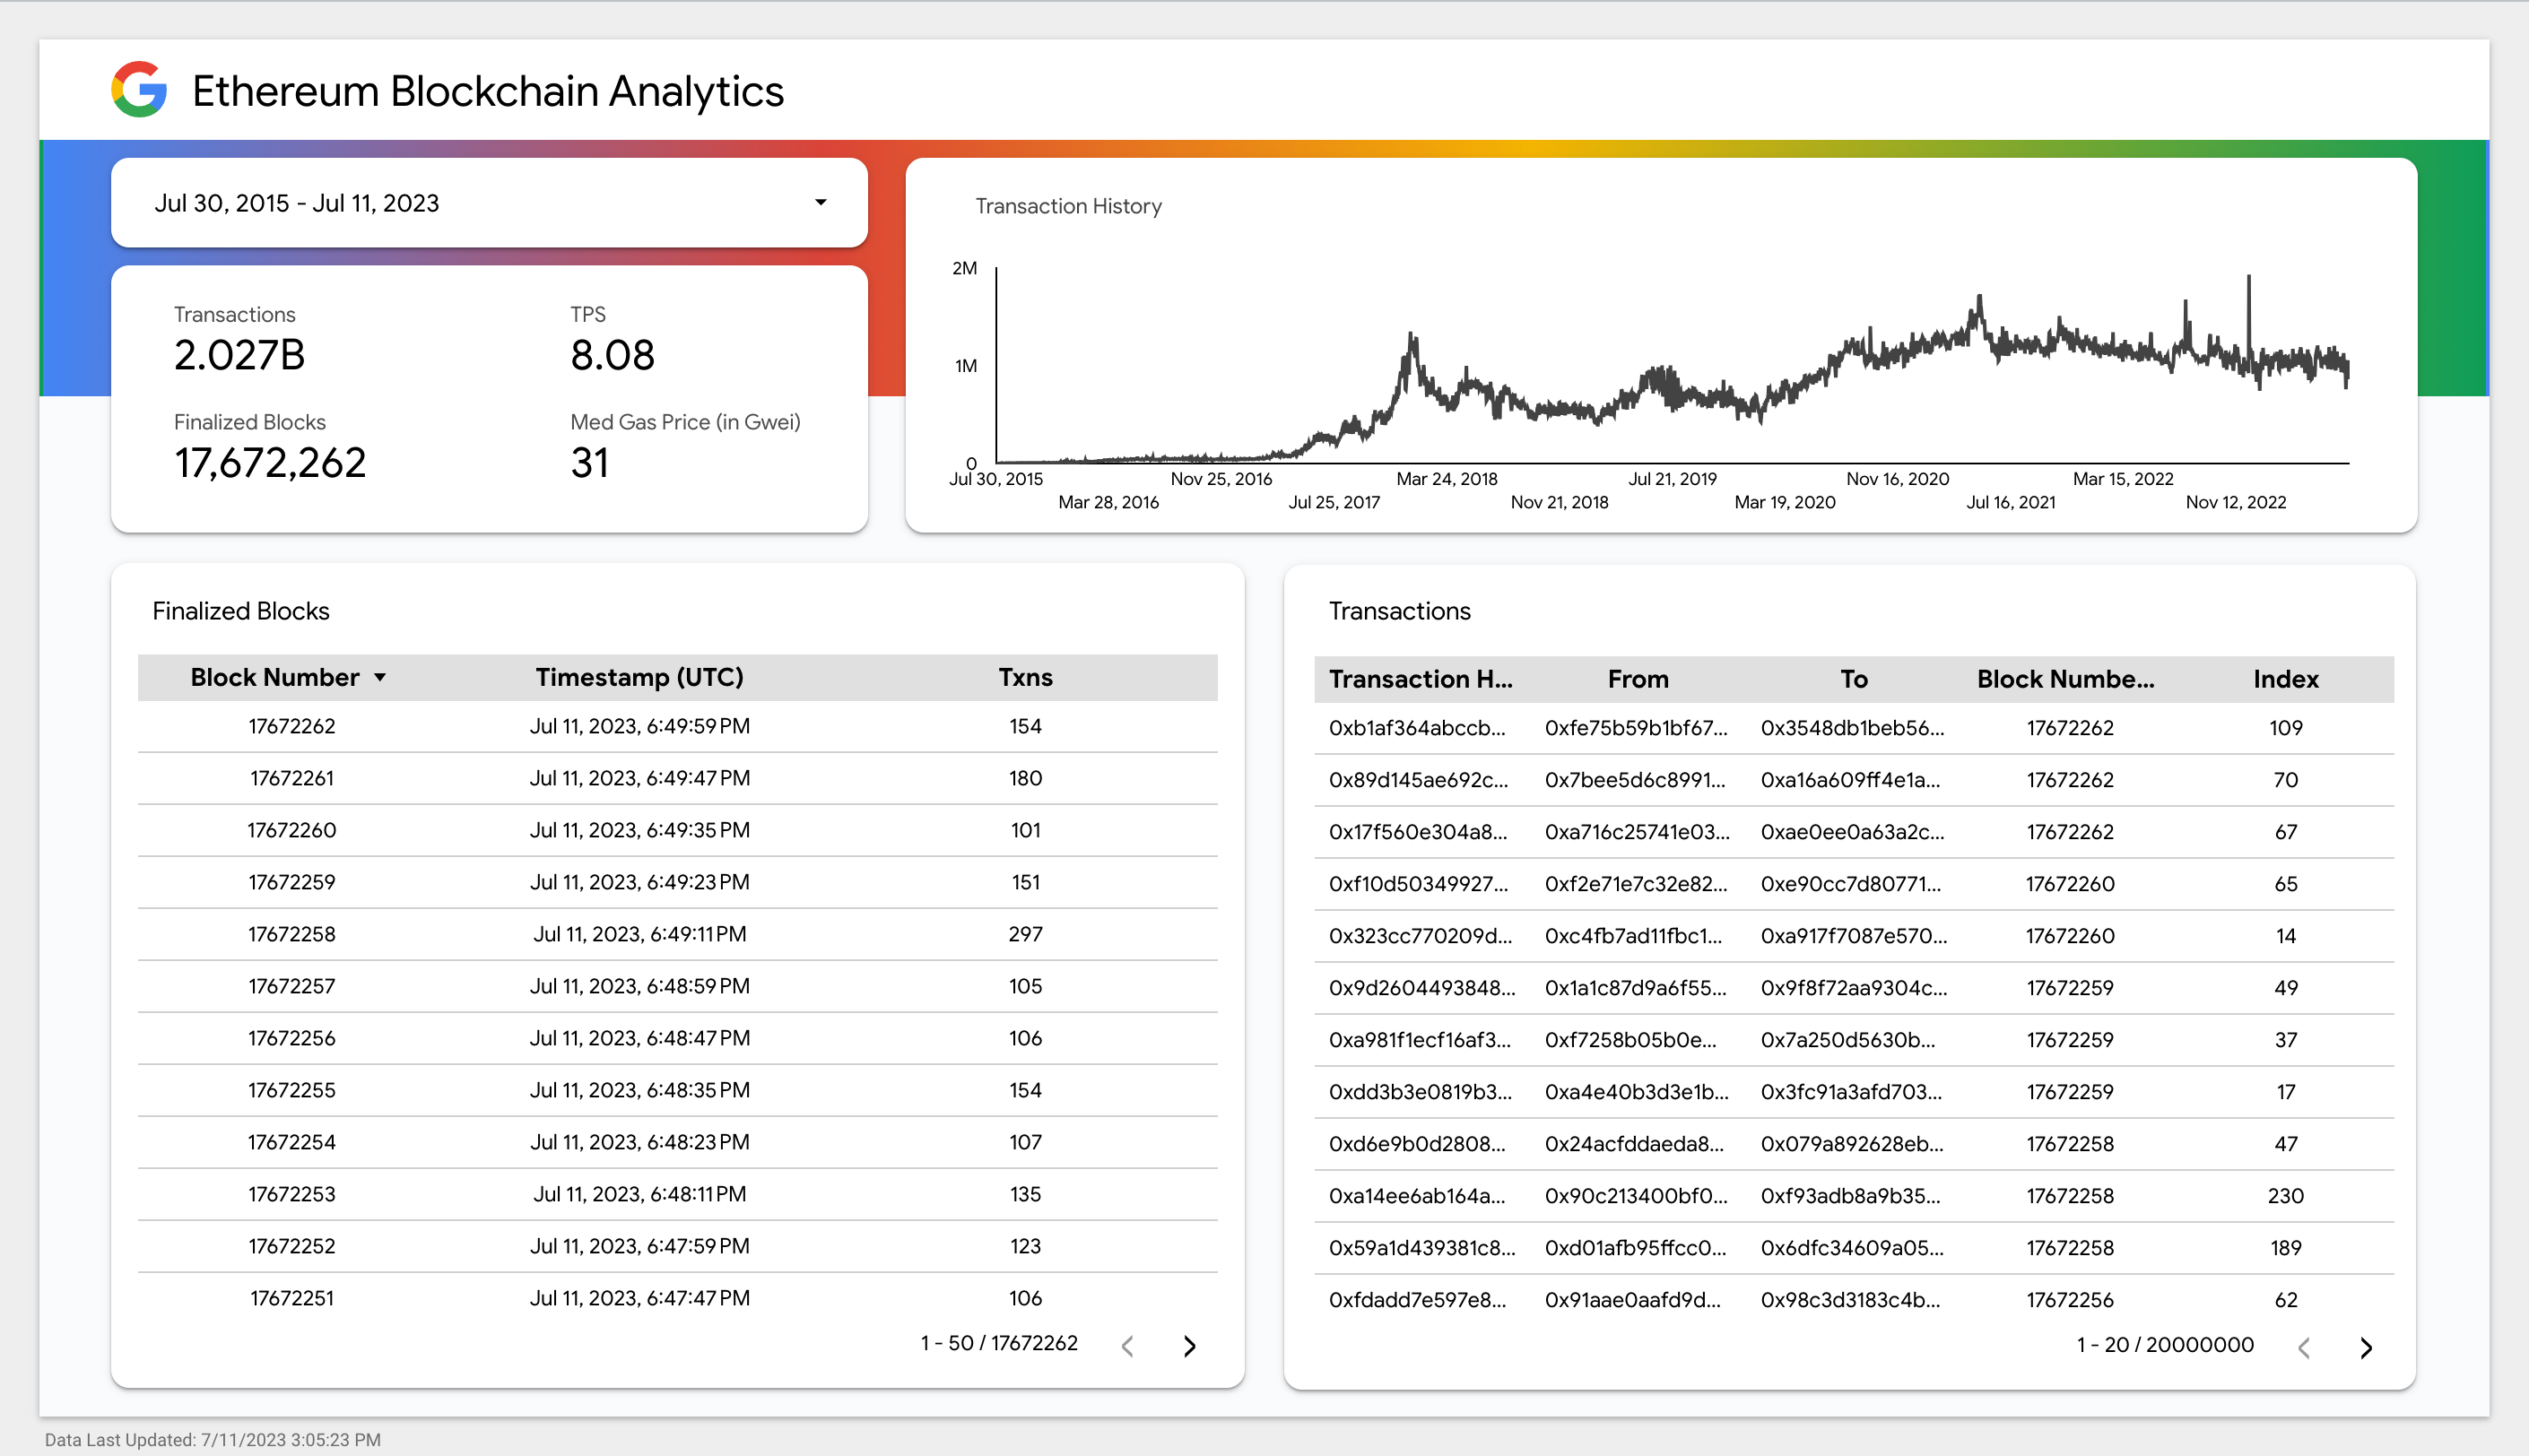The image size is (2529, 1456).
Task: Click the Jul 30, 2015 - Jul 11, 2023 date field
Action: pos(297,203)
